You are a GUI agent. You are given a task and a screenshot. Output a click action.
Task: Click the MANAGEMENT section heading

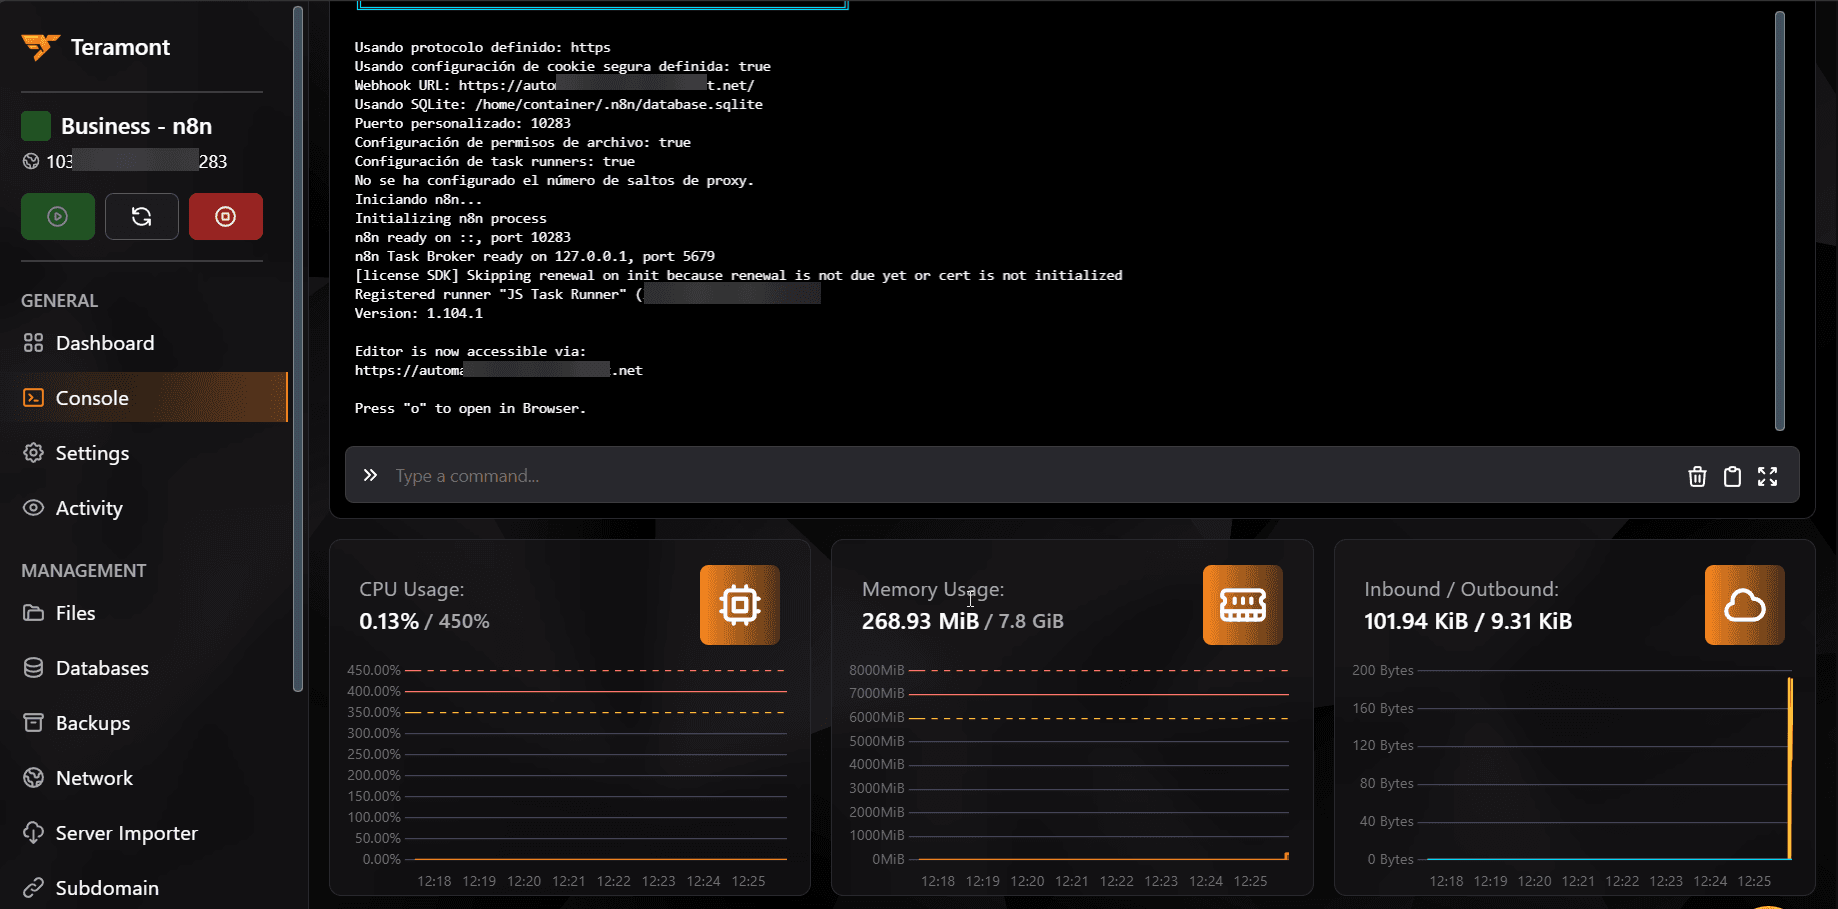coord(84,571)
